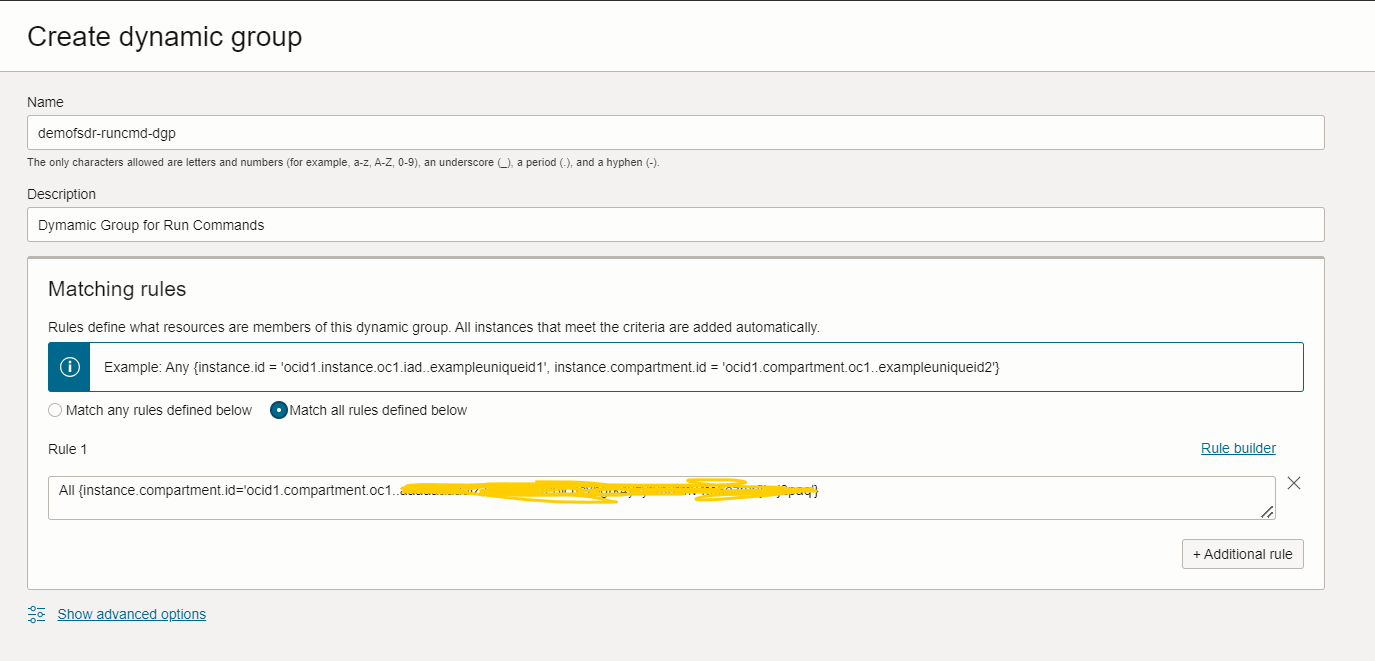Click the advanced options filter icon

35,614
